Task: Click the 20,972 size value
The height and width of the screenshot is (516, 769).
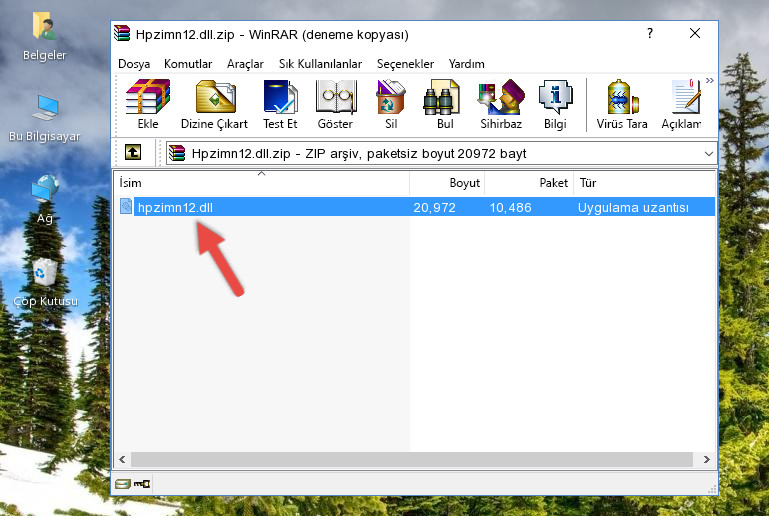Action: [x=435, y=207]
